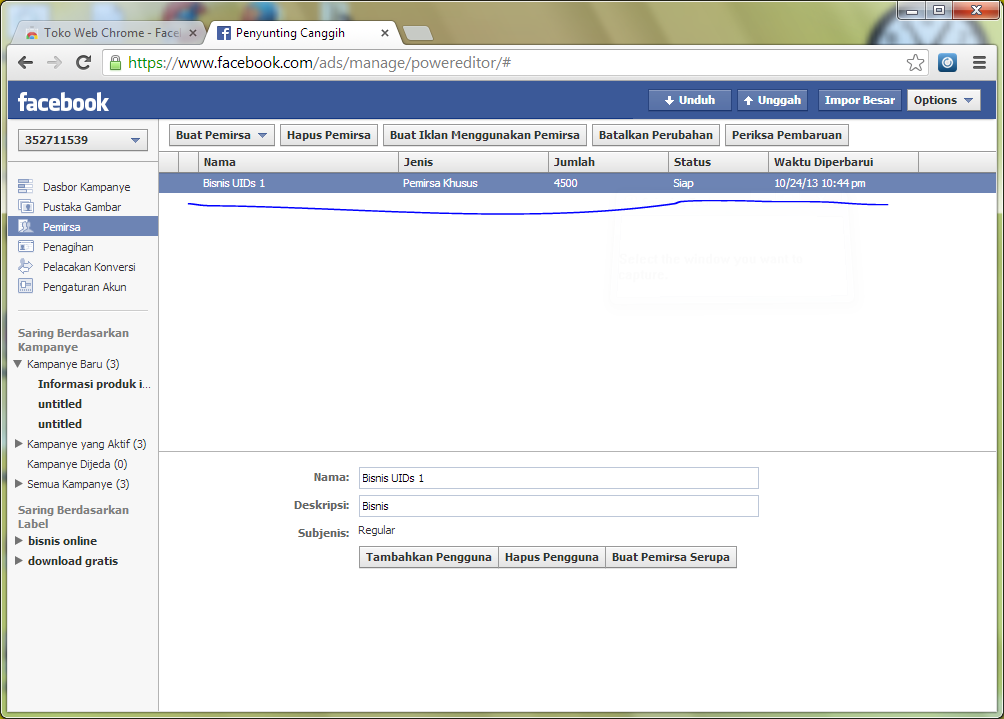Viewport: 1004px width, 719px height.
Task: Open the Options dropdown
Action: [943, 100]
